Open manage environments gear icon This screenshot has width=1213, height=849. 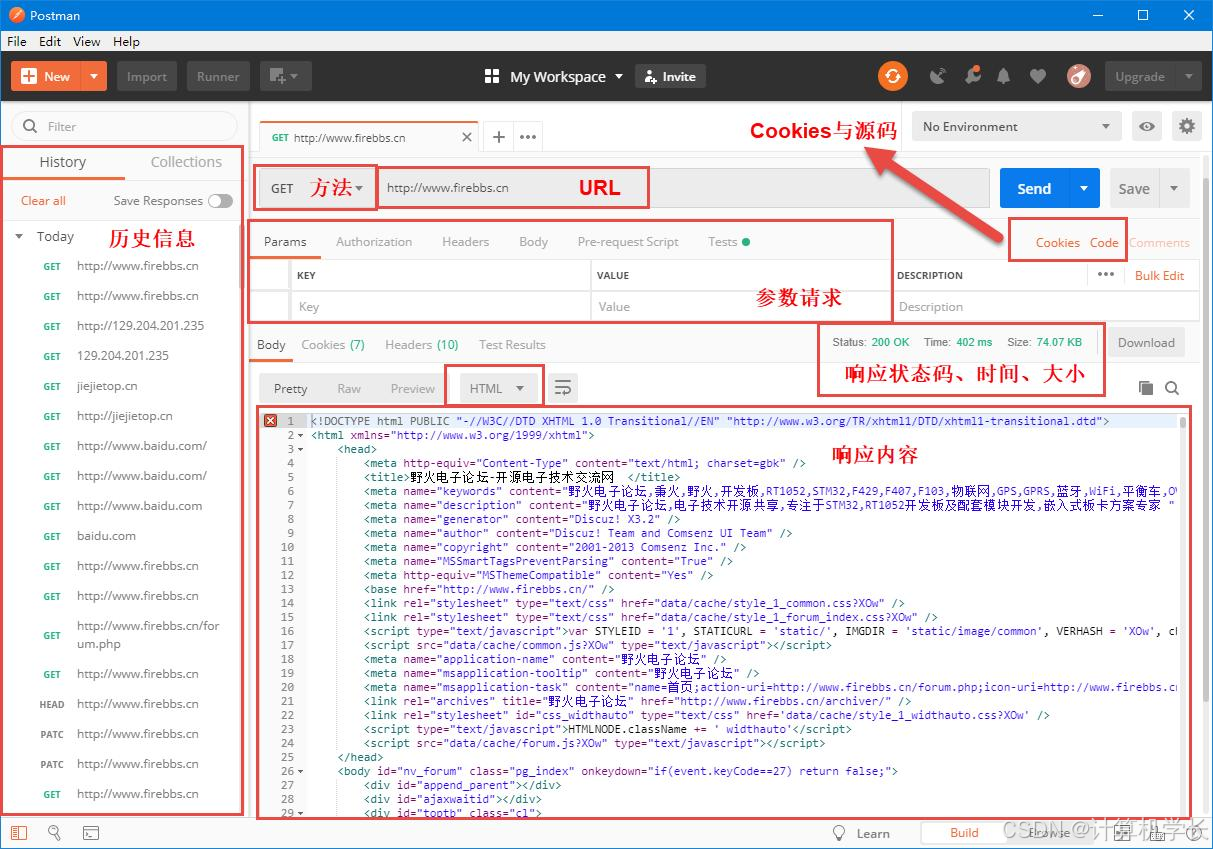point(1187,127)
